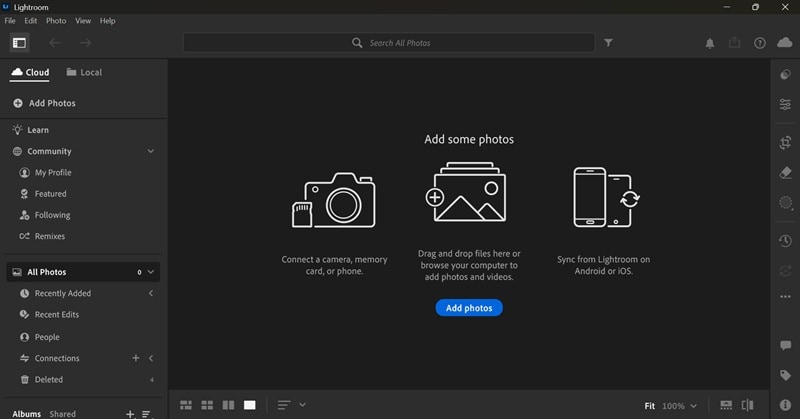Viewport: 800px width, 419px height.
Task: Expand the Recently Added arrow
Action: (151, 293)
